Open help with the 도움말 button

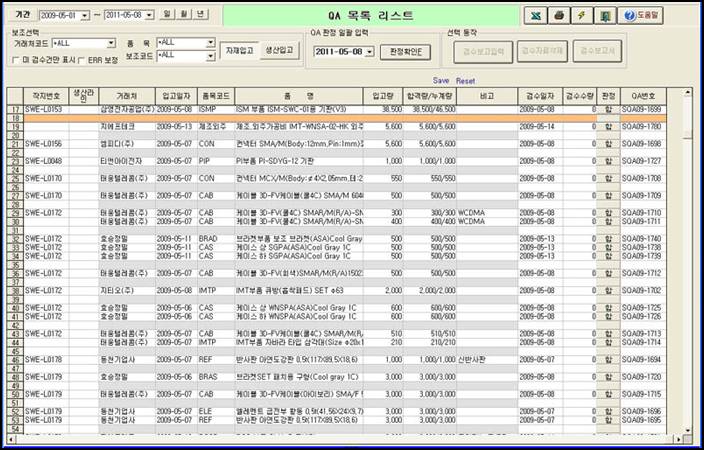click(640, 16)
